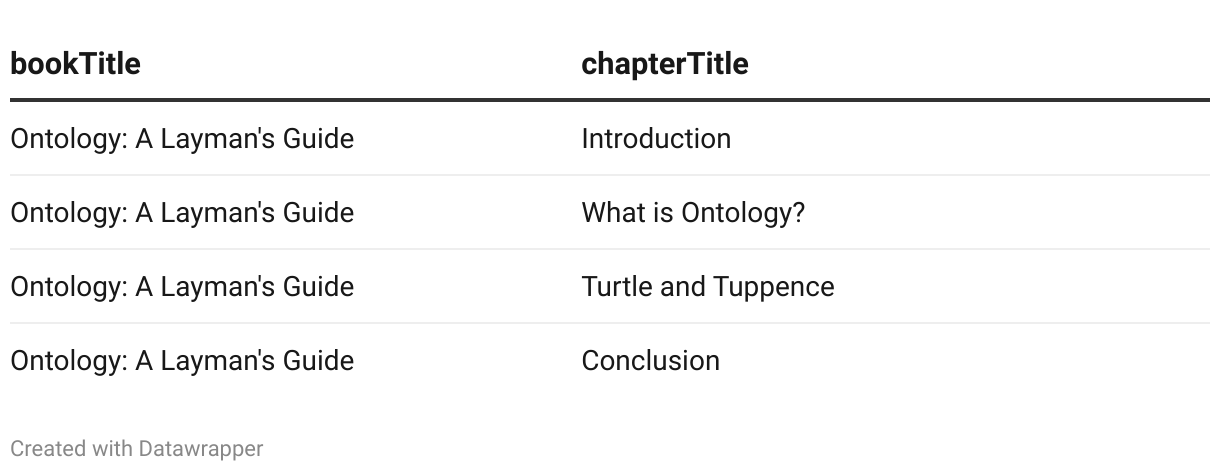Viewport: 1220px width, 472px height.
Task: Click the "What is Ontology?" chapter cell
Action: [x=693, y=212]
